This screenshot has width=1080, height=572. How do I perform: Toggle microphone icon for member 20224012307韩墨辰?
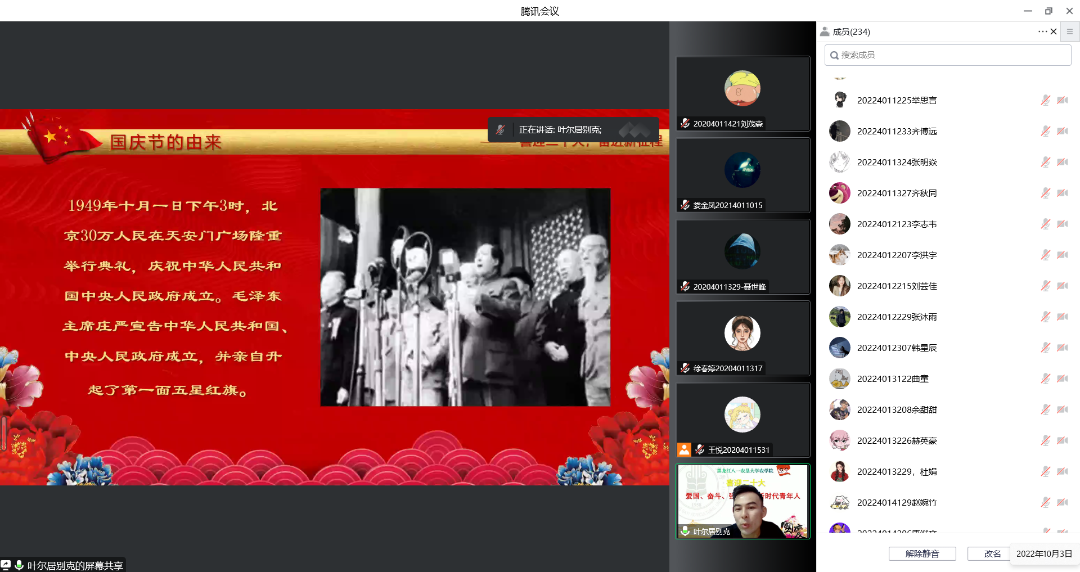click(x=1045, y=348)
